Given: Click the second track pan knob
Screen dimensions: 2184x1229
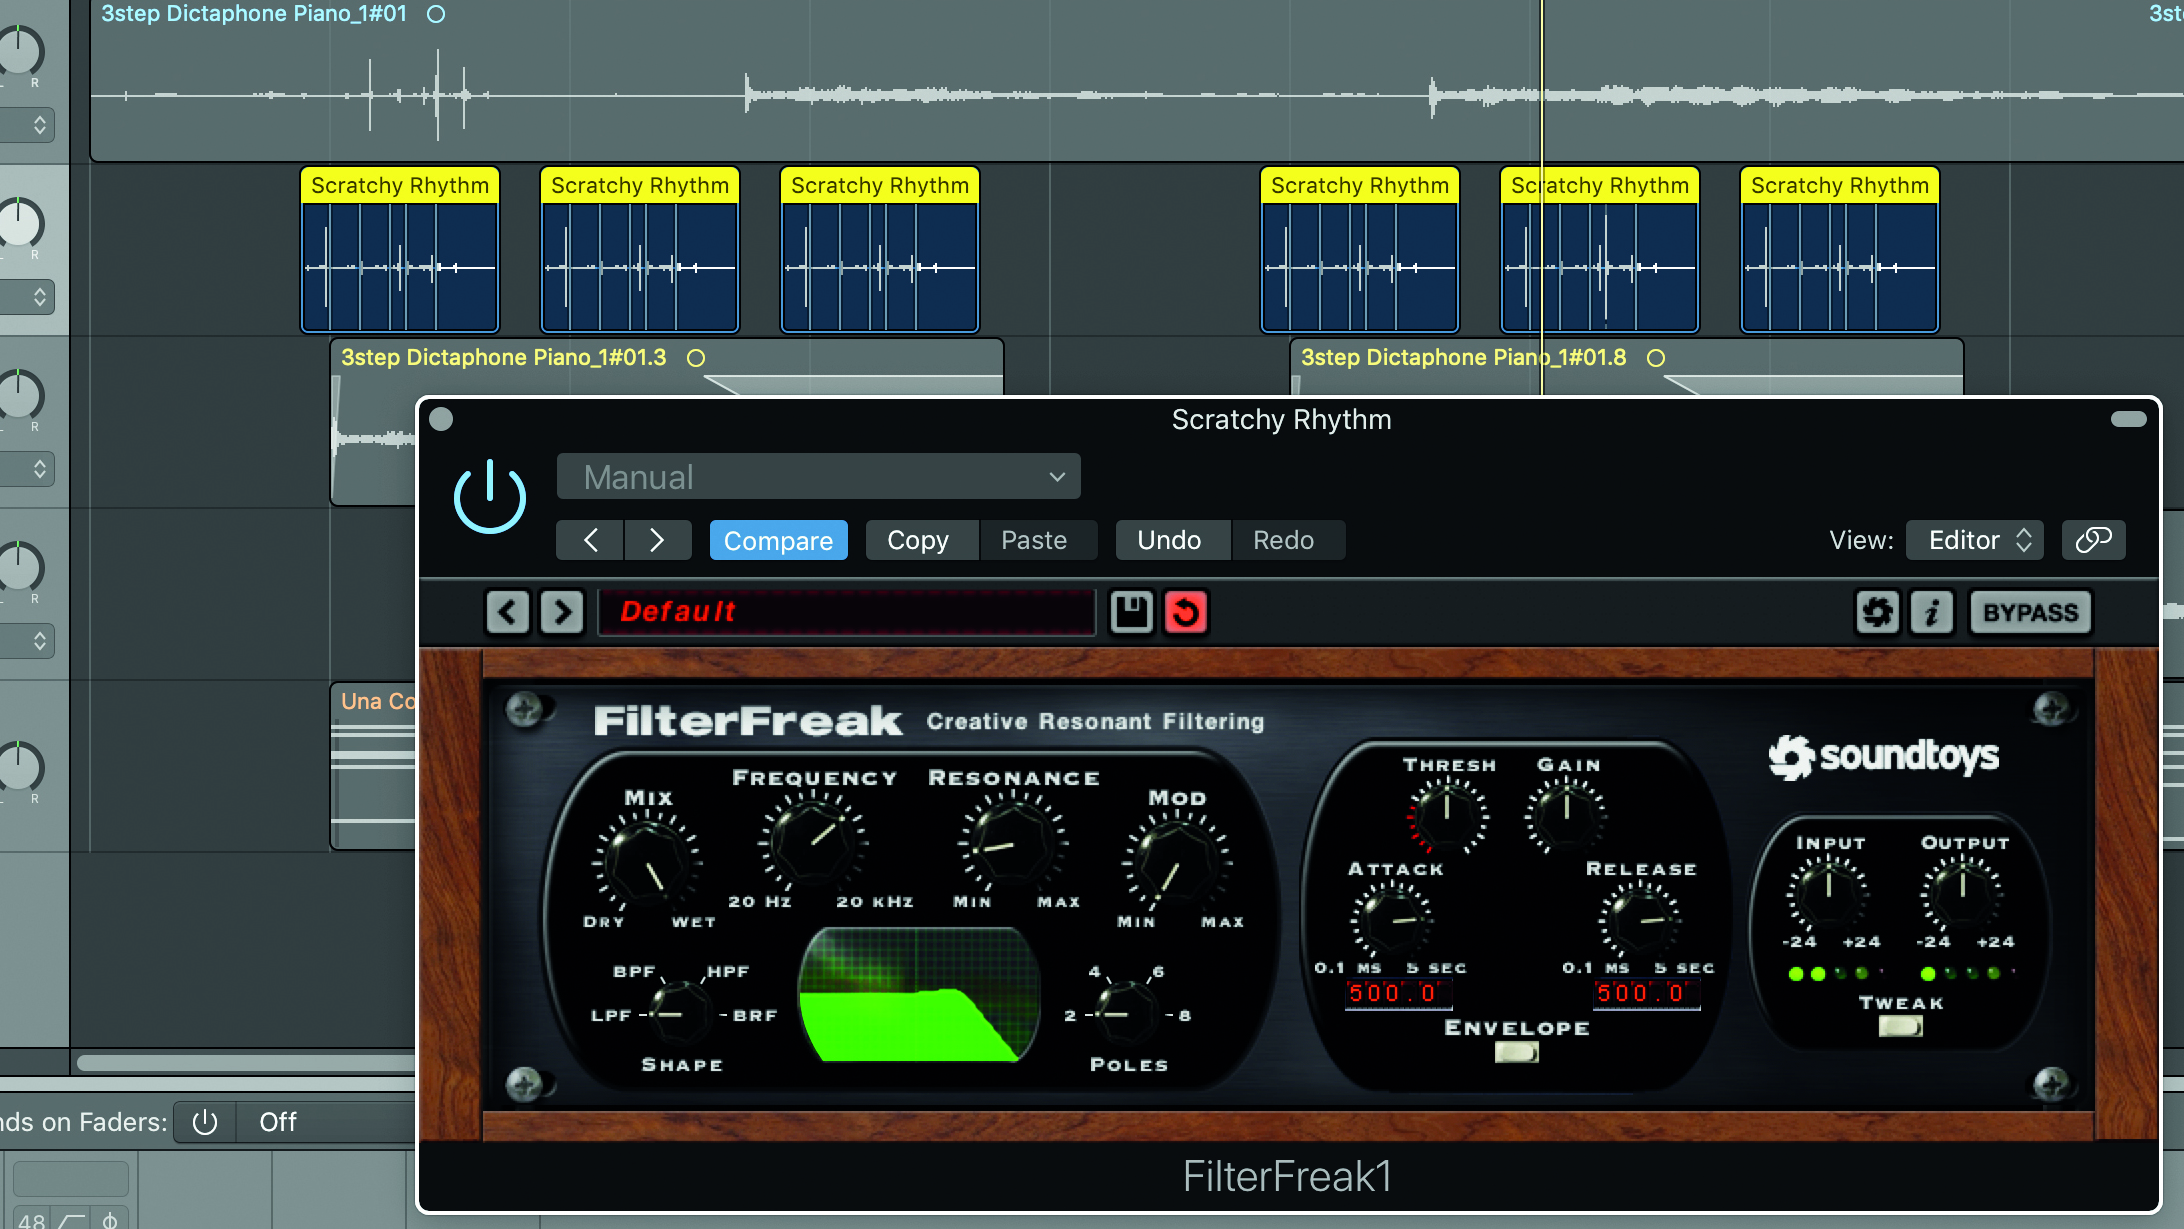Looking at the screenshot, I should point(20,223).
